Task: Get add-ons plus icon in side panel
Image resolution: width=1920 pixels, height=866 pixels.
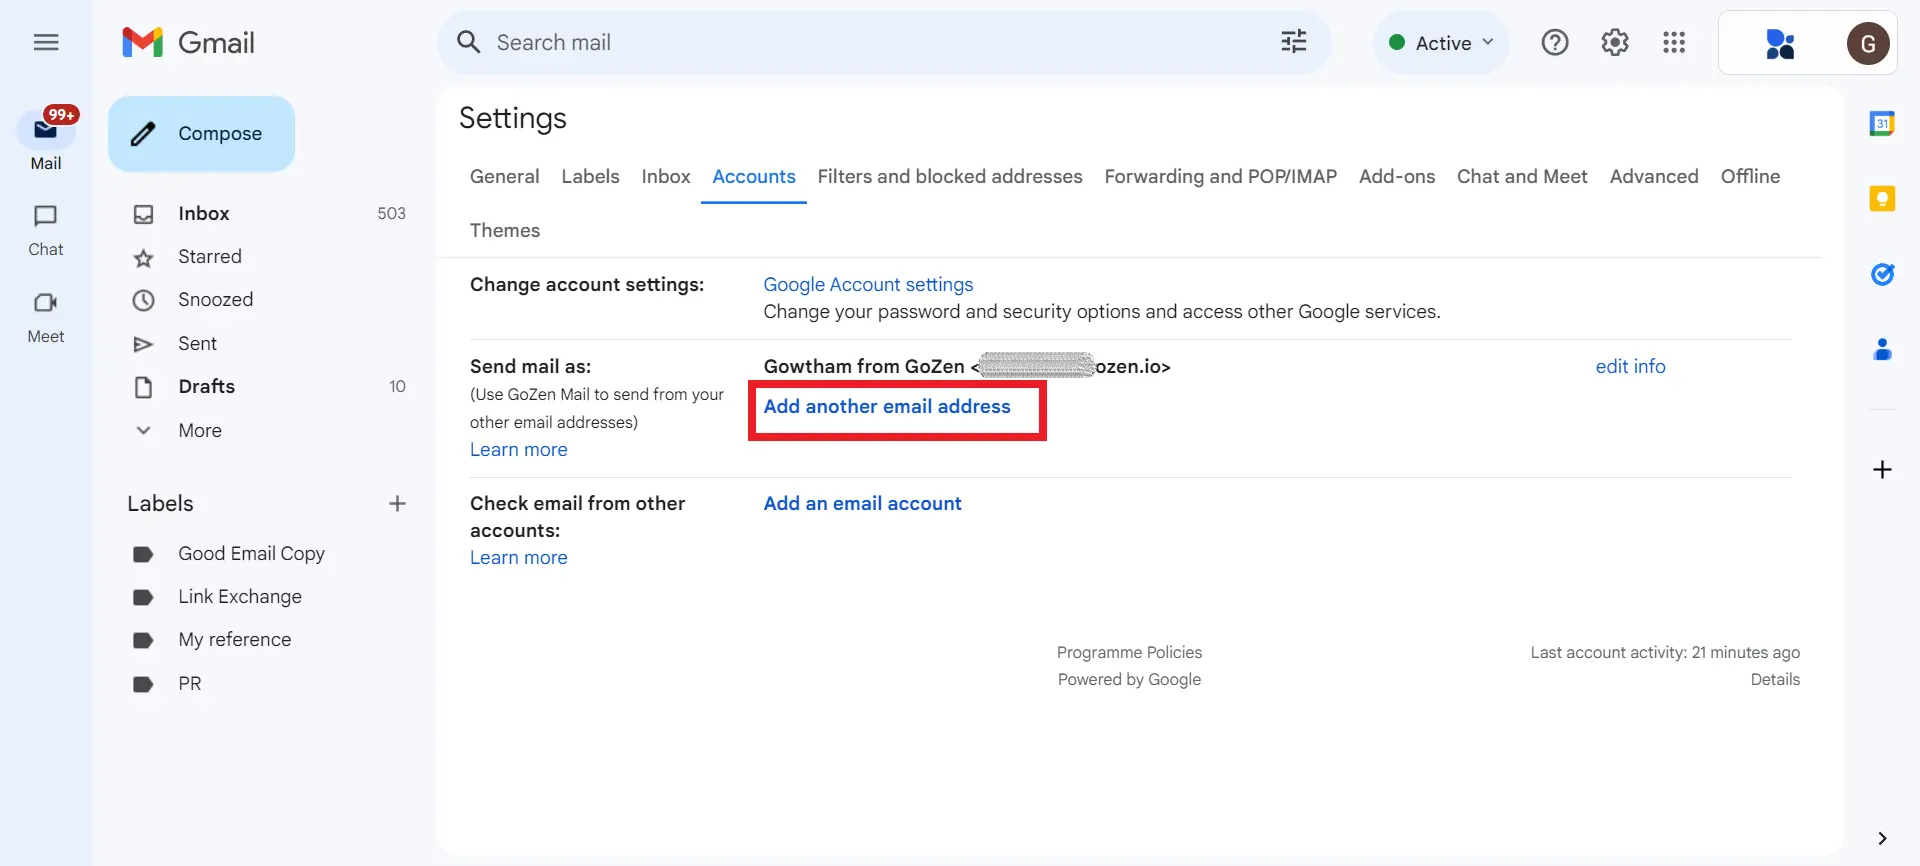Action: pos(1882,470)
